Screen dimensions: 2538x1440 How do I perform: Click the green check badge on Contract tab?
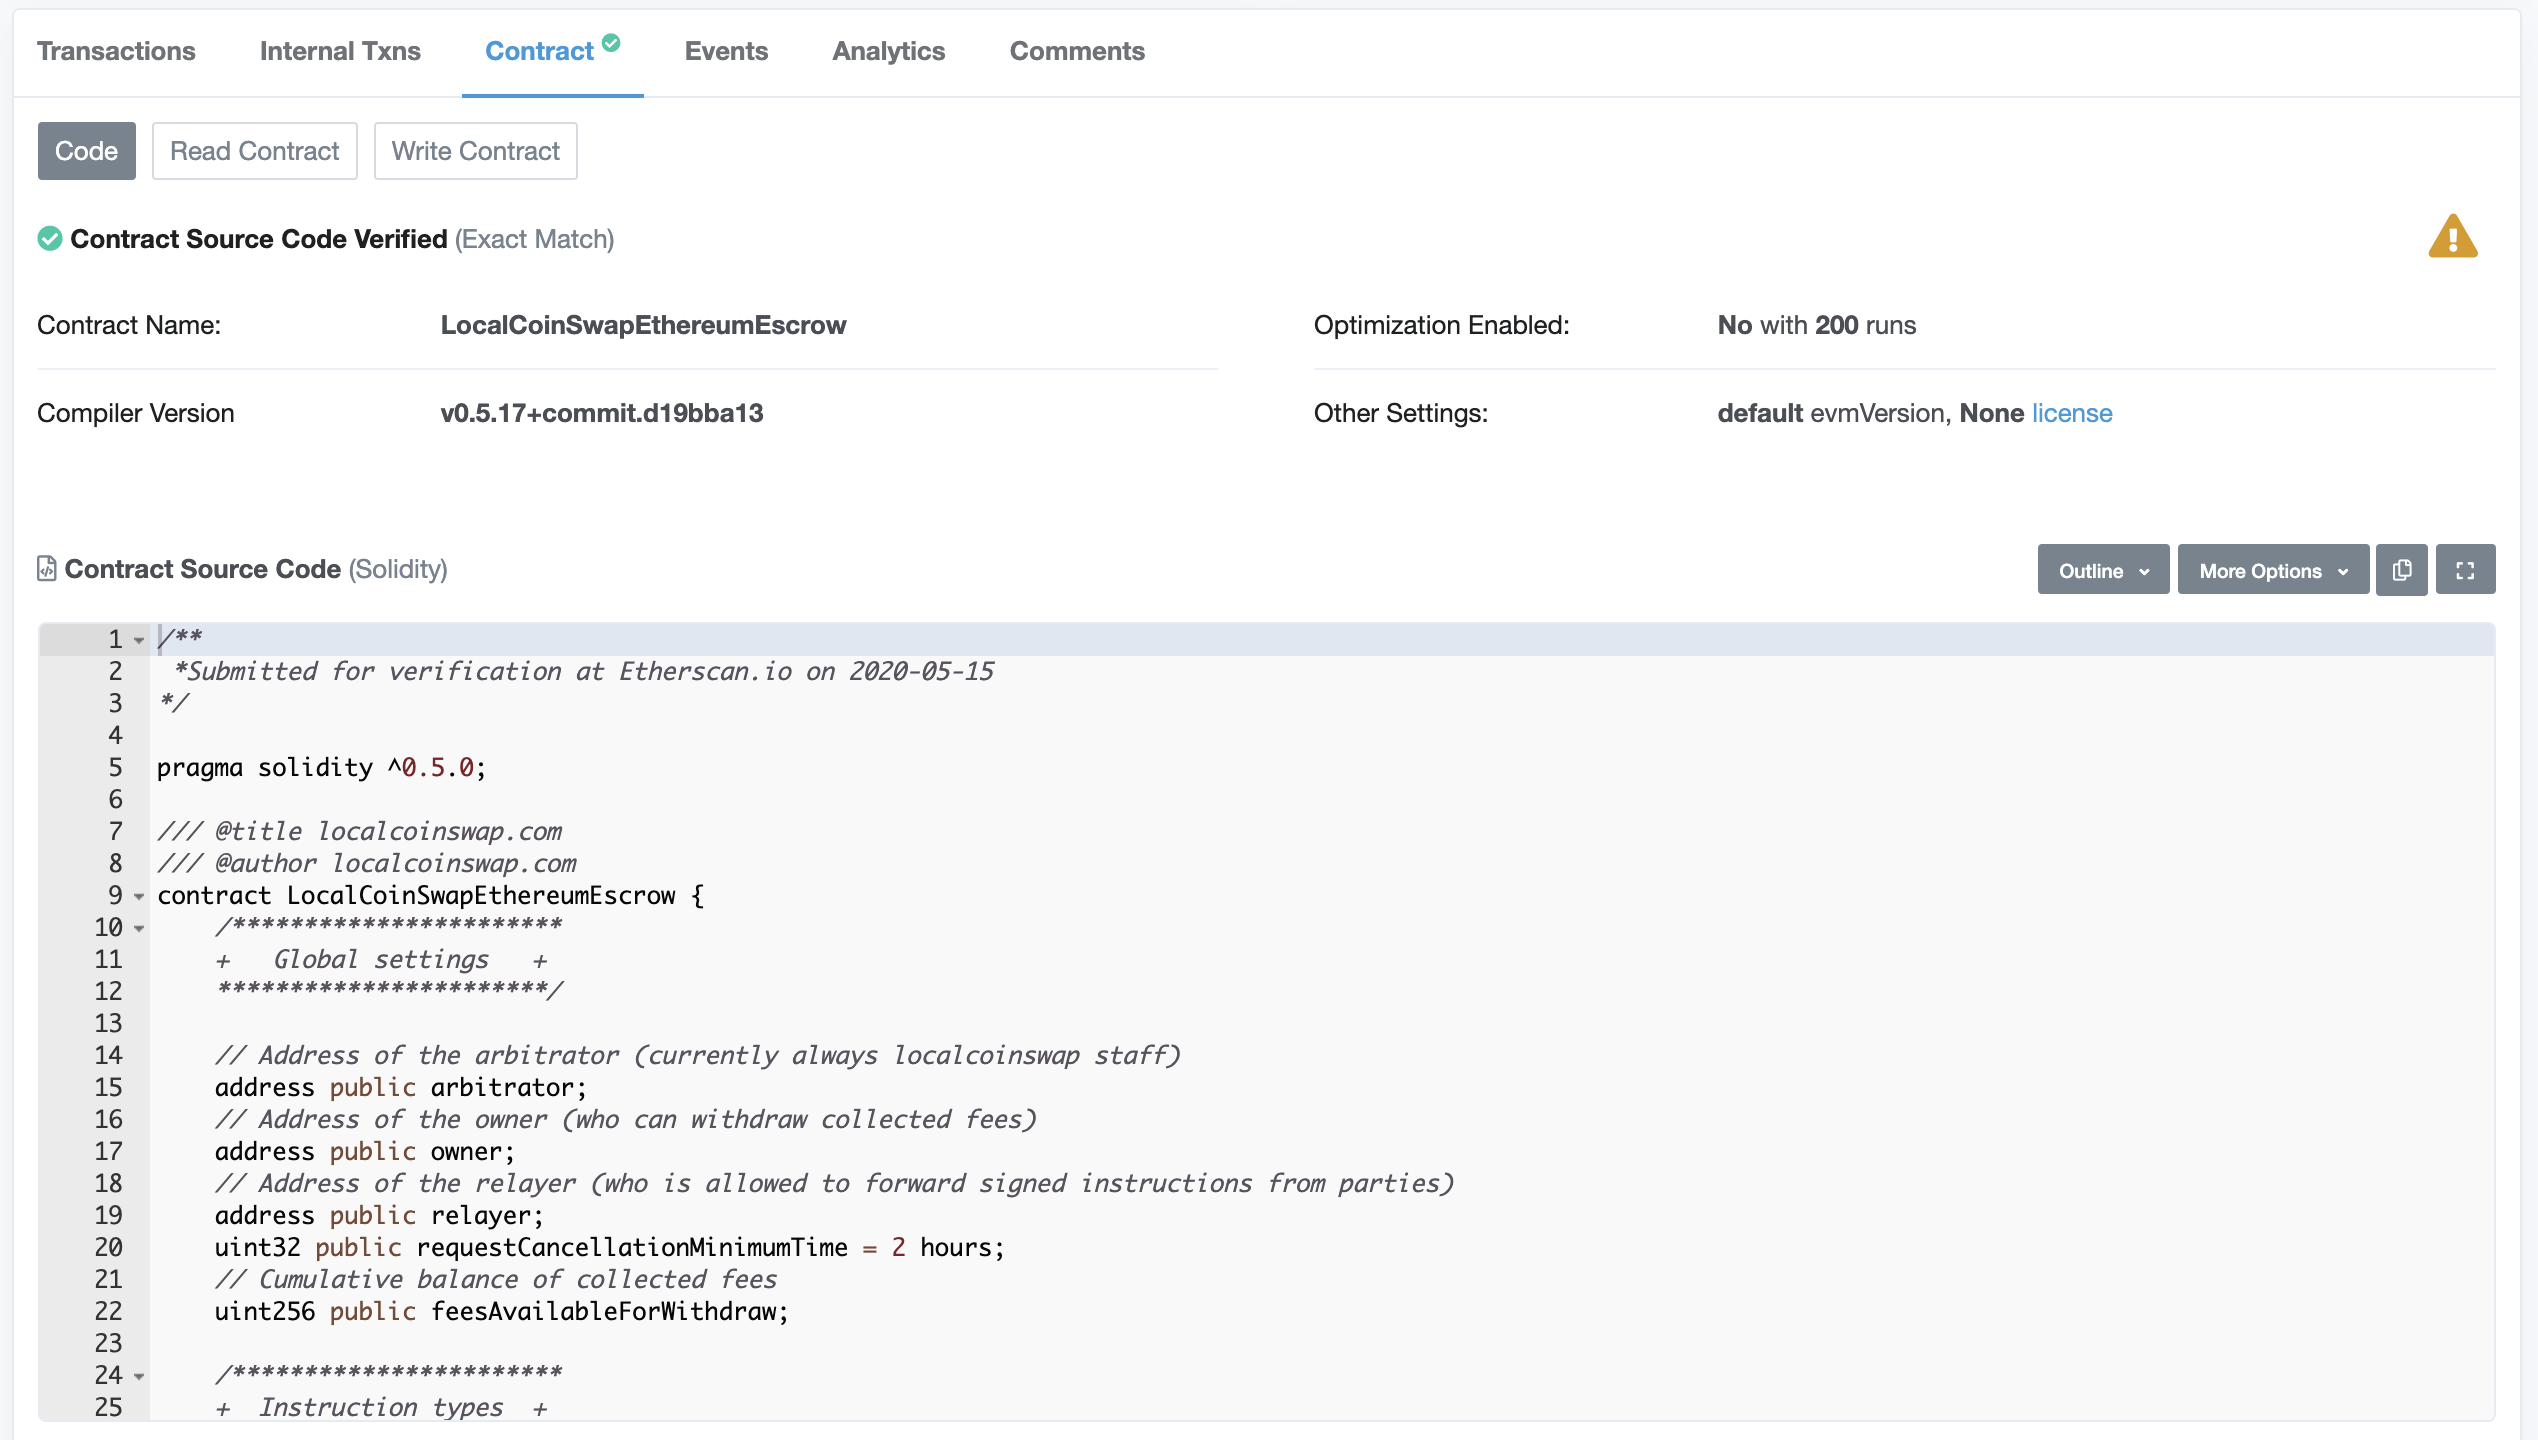pyautogui.click(x=611, y=43)
